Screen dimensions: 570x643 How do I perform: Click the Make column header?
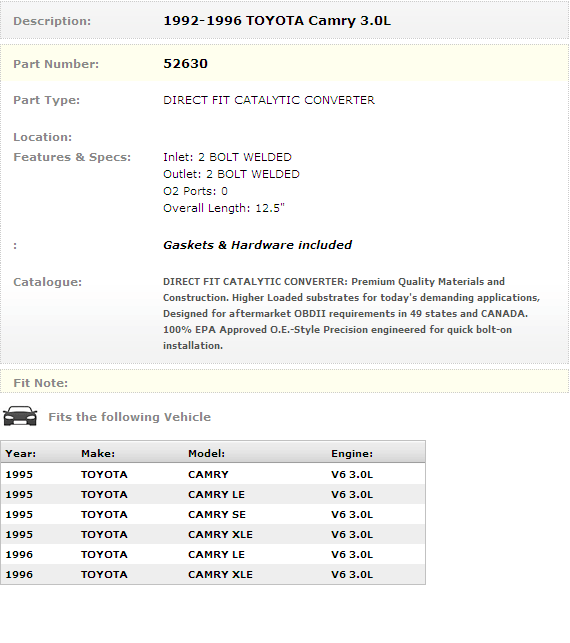[98, 454]
